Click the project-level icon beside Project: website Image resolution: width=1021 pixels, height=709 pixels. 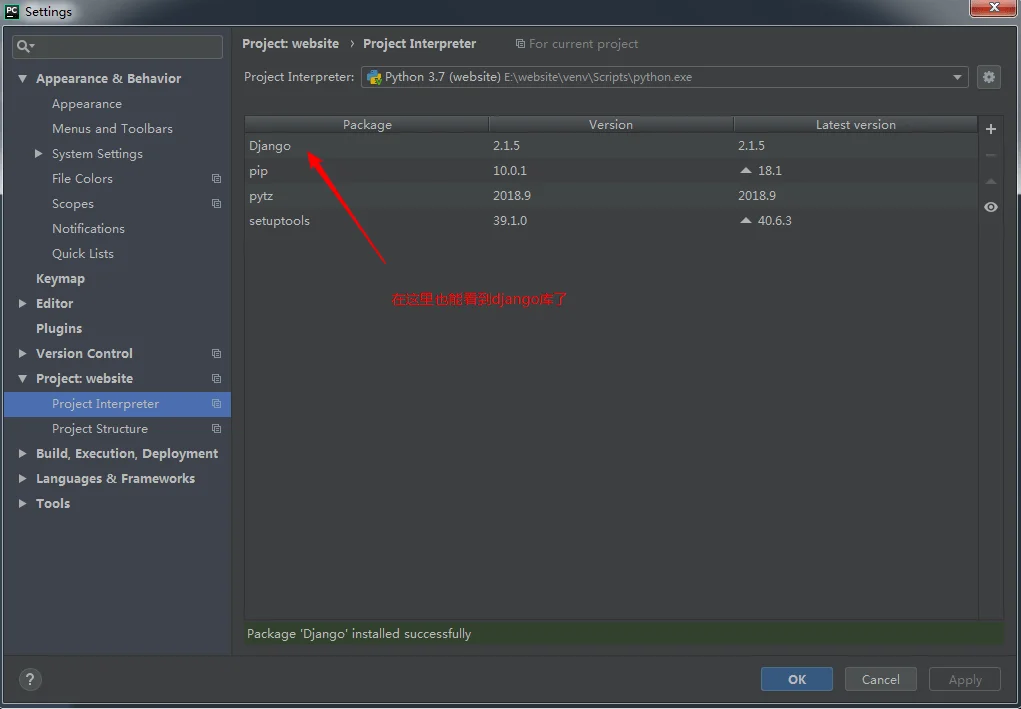pos(216,378)
